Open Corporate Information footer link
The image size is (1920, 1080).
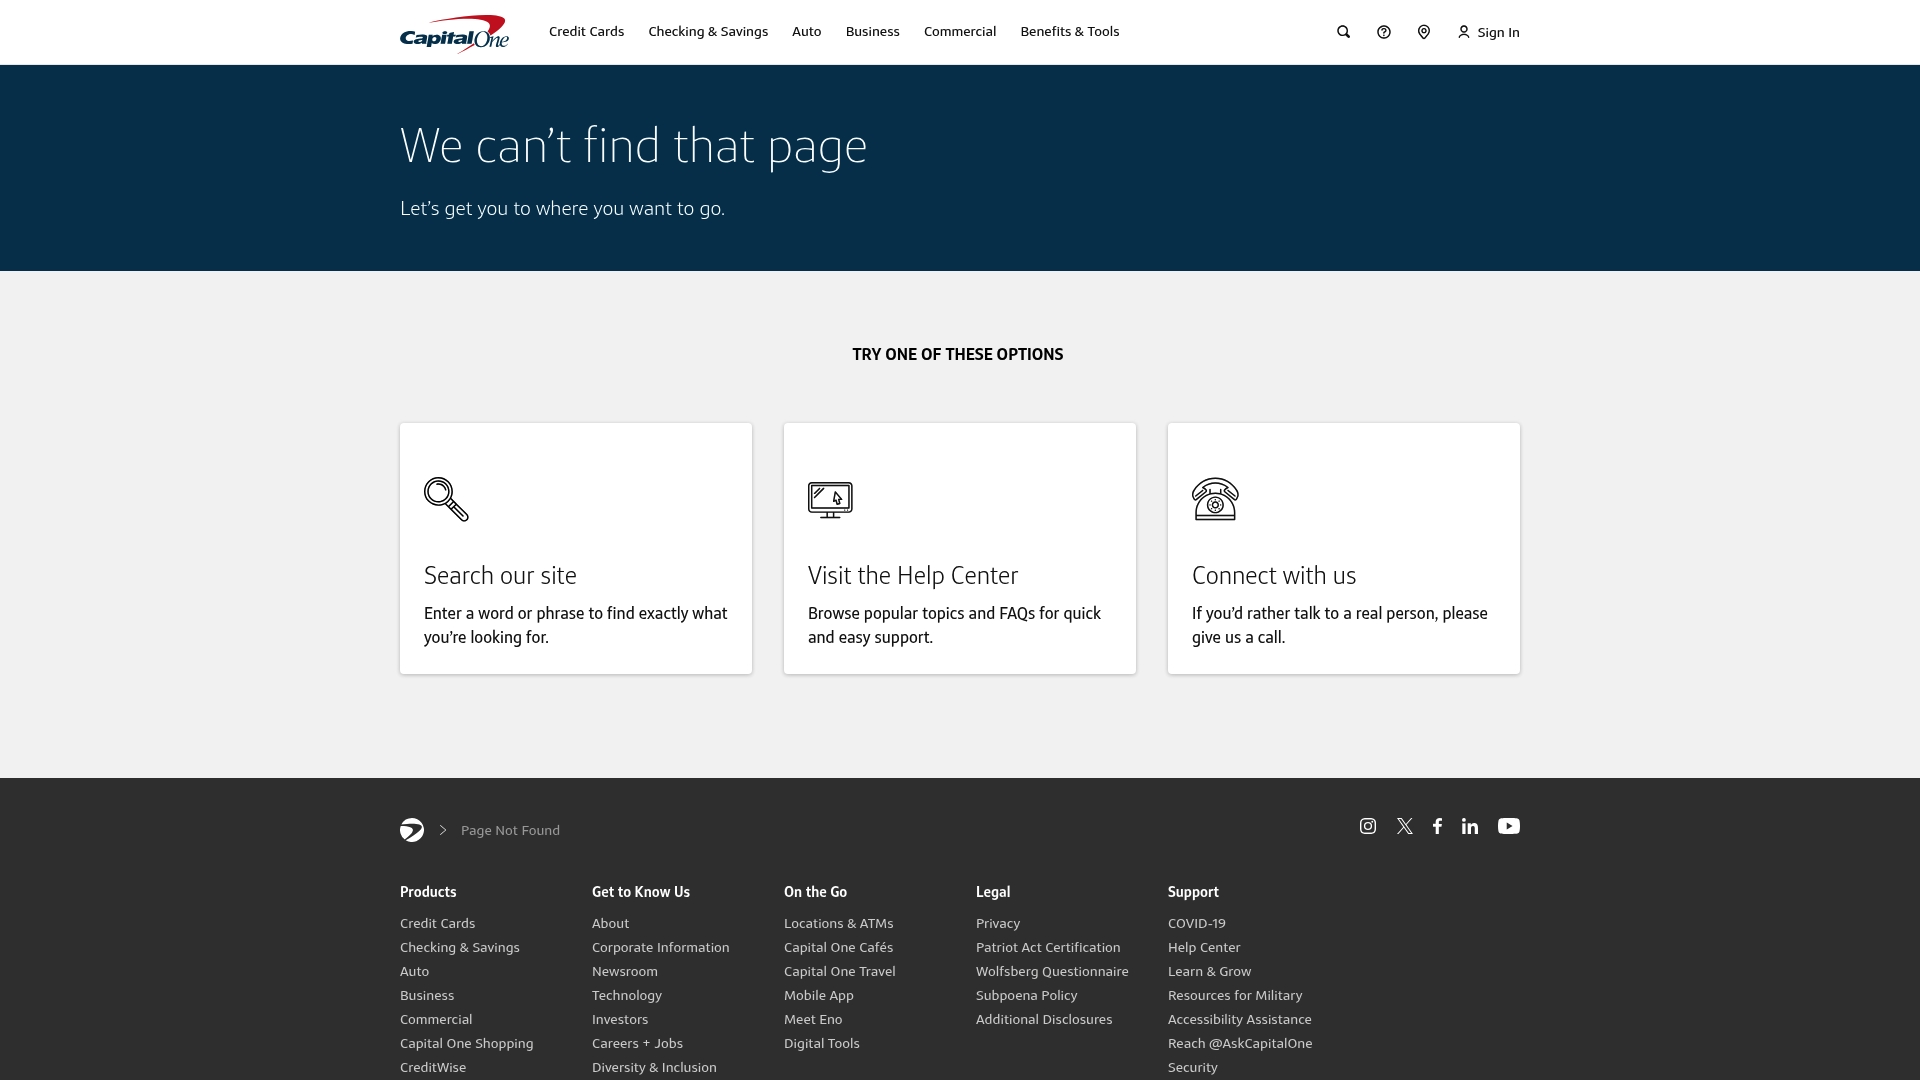[660, 947]
